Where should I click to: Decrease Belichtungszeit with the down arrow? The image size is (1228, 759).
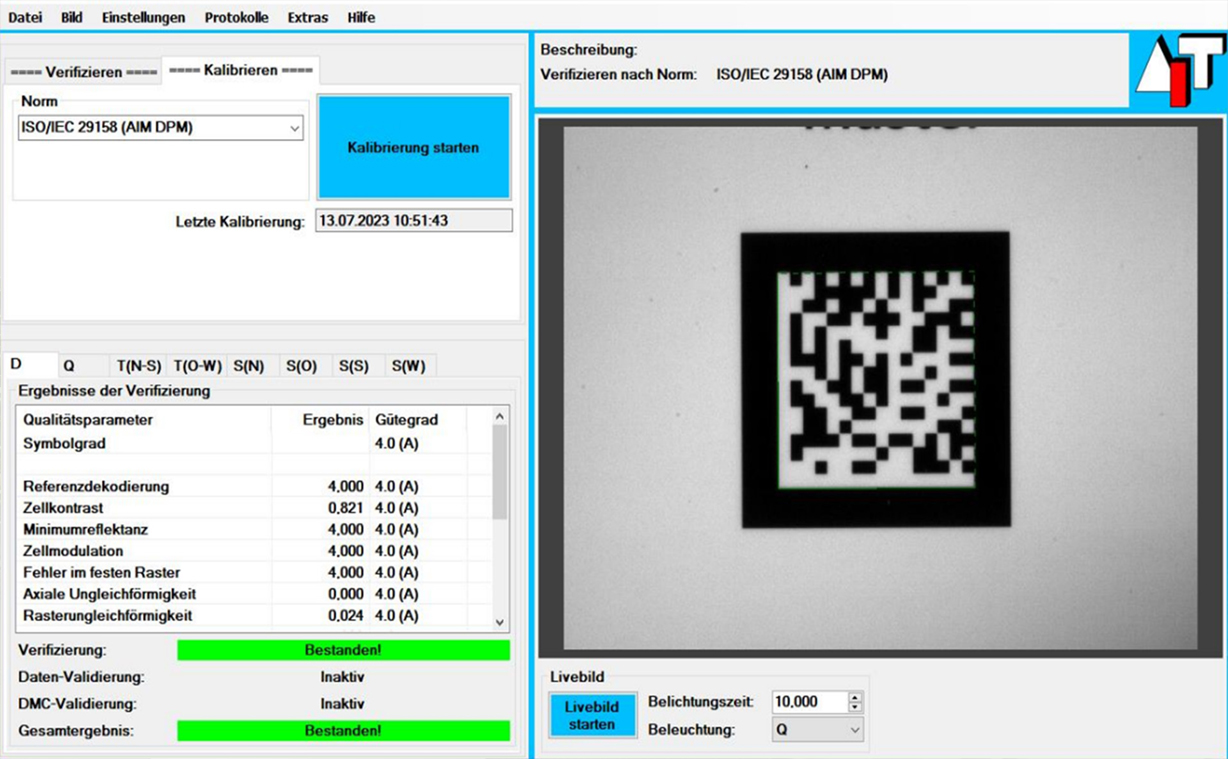click(x=854, y=707)
